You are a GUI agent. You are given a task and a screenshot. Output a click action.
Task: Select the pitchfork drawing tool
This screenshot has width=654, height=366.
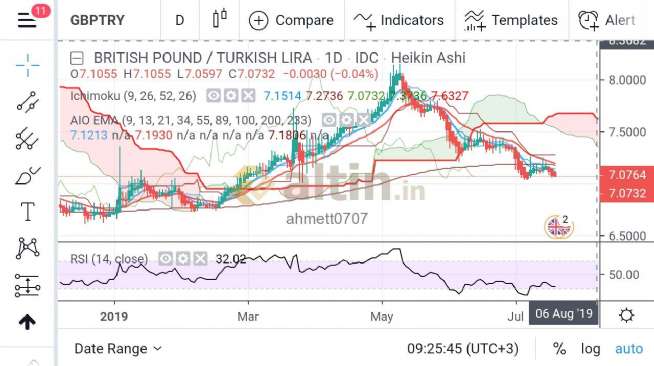28,138
